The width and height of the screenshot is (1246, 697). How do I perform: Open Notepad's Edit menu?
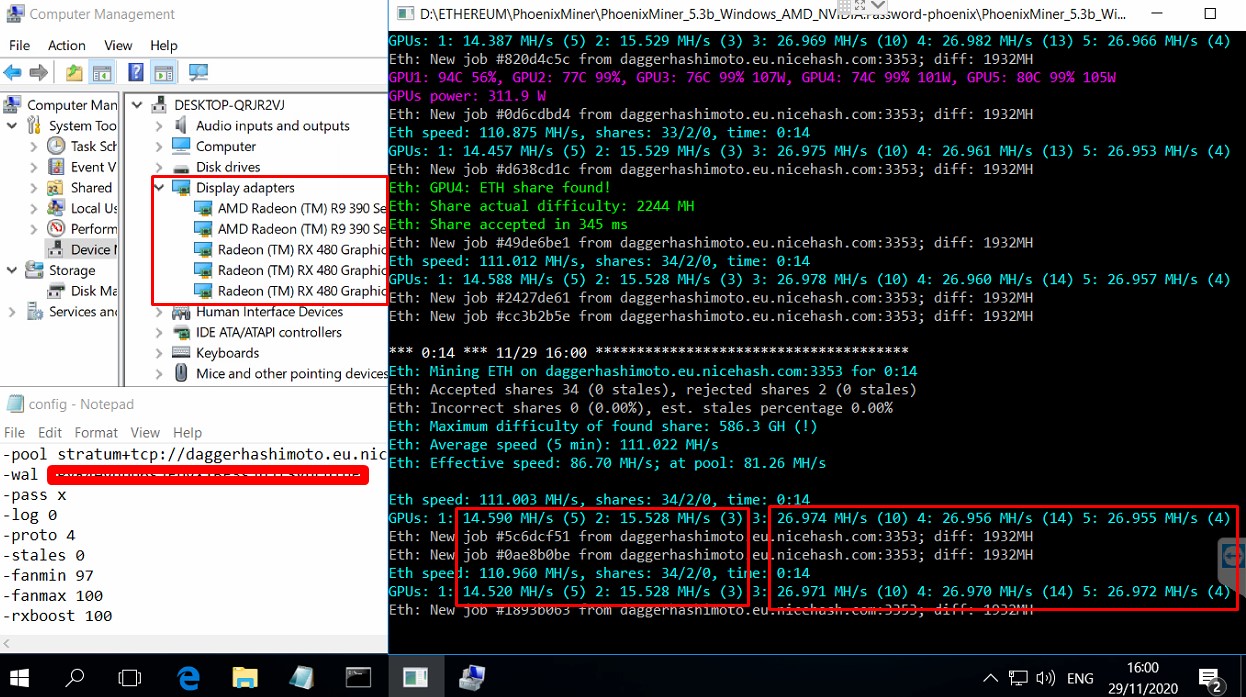50,432
